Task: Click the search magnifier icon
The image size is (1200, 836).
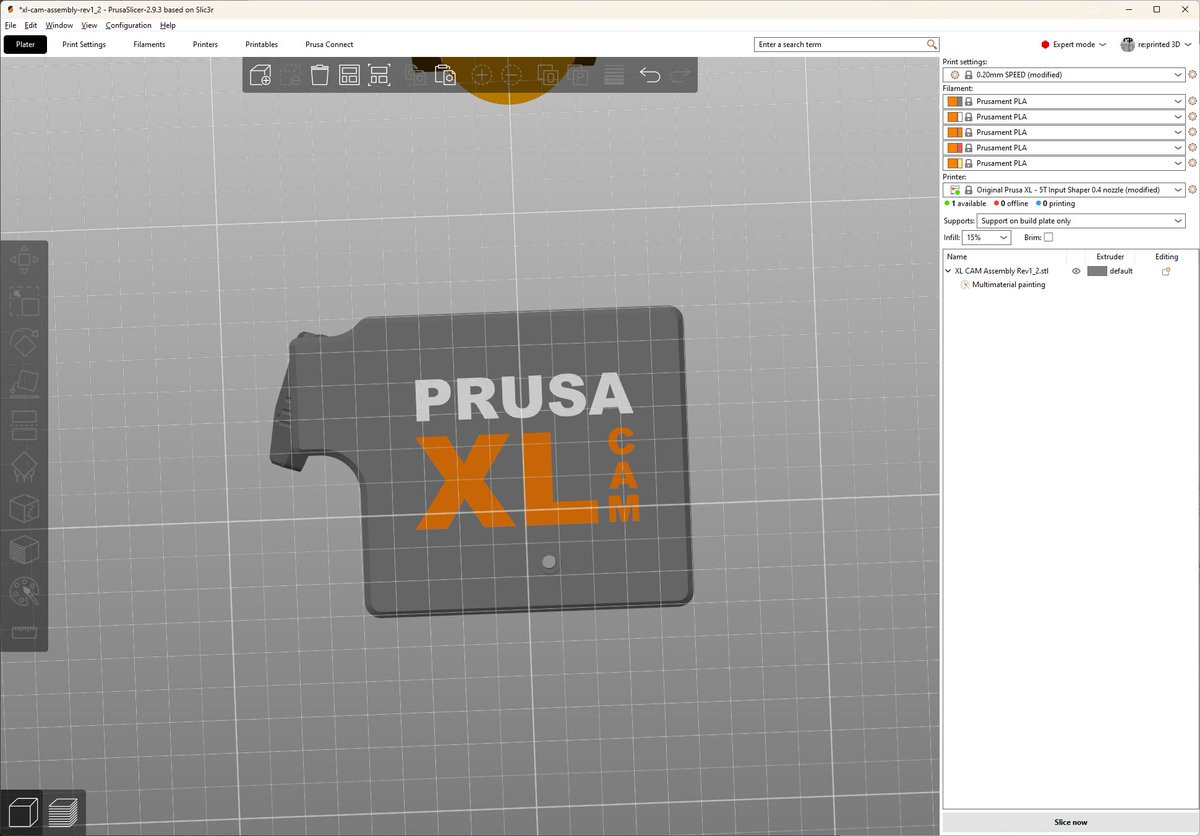Action: [x=932, y=44]
